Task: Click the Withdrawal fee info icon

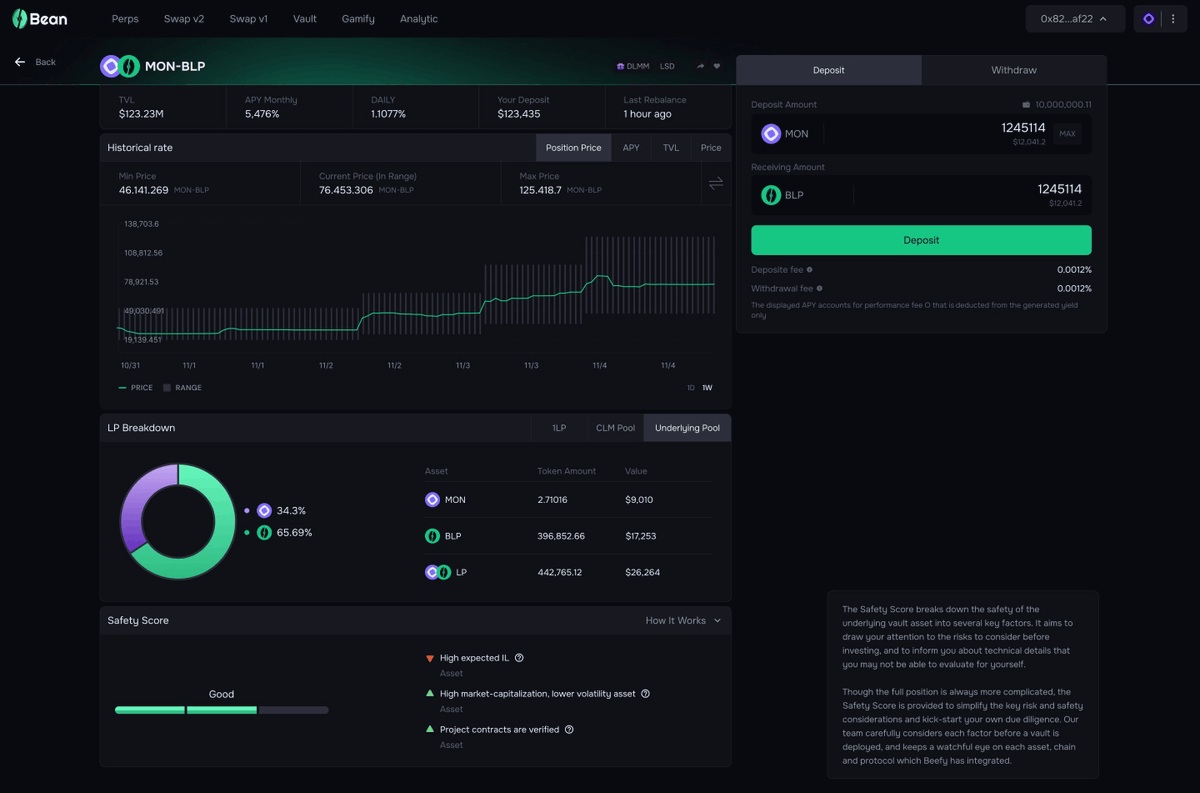Action: [819, 289]
